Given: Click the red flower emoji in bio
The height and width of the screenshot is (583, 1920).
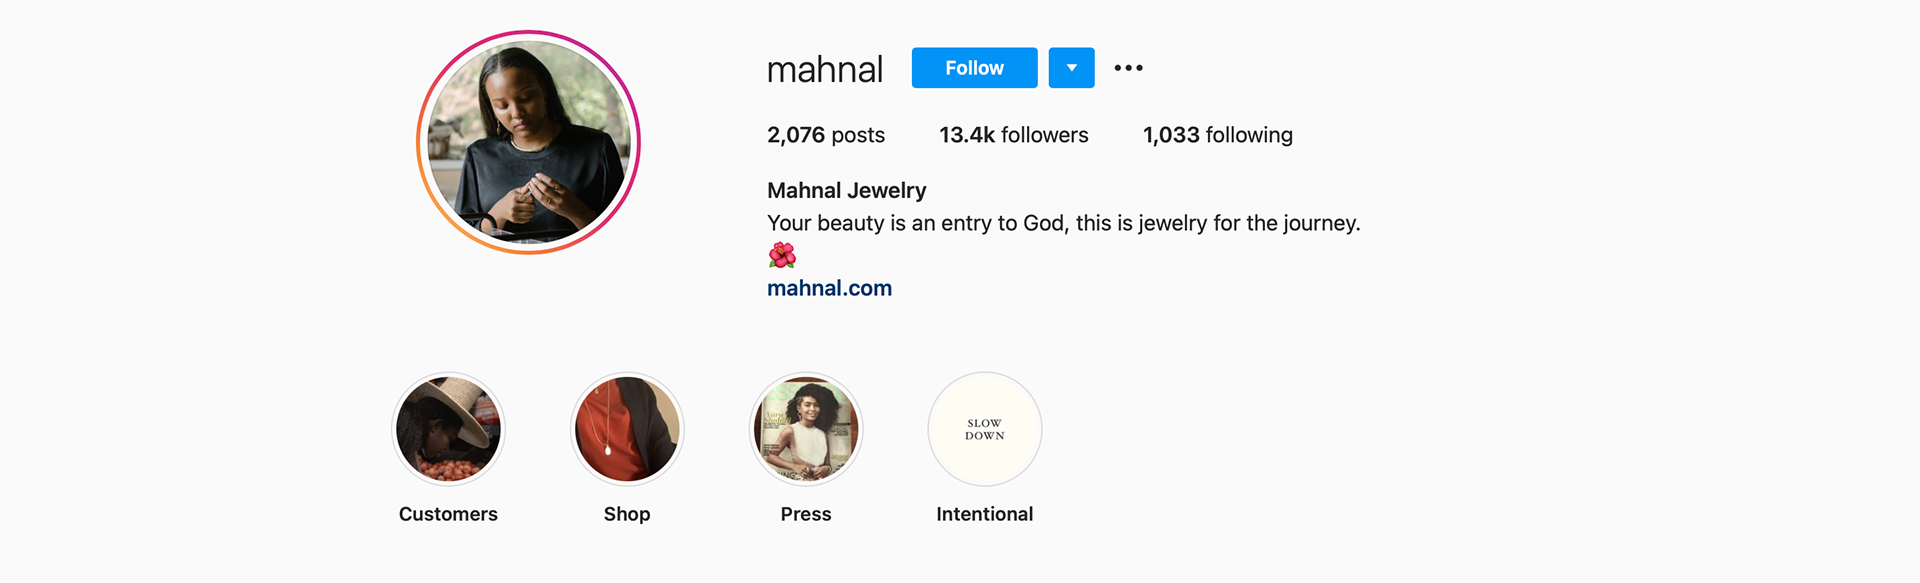Looking at the screenshot, I should point(782,256).
